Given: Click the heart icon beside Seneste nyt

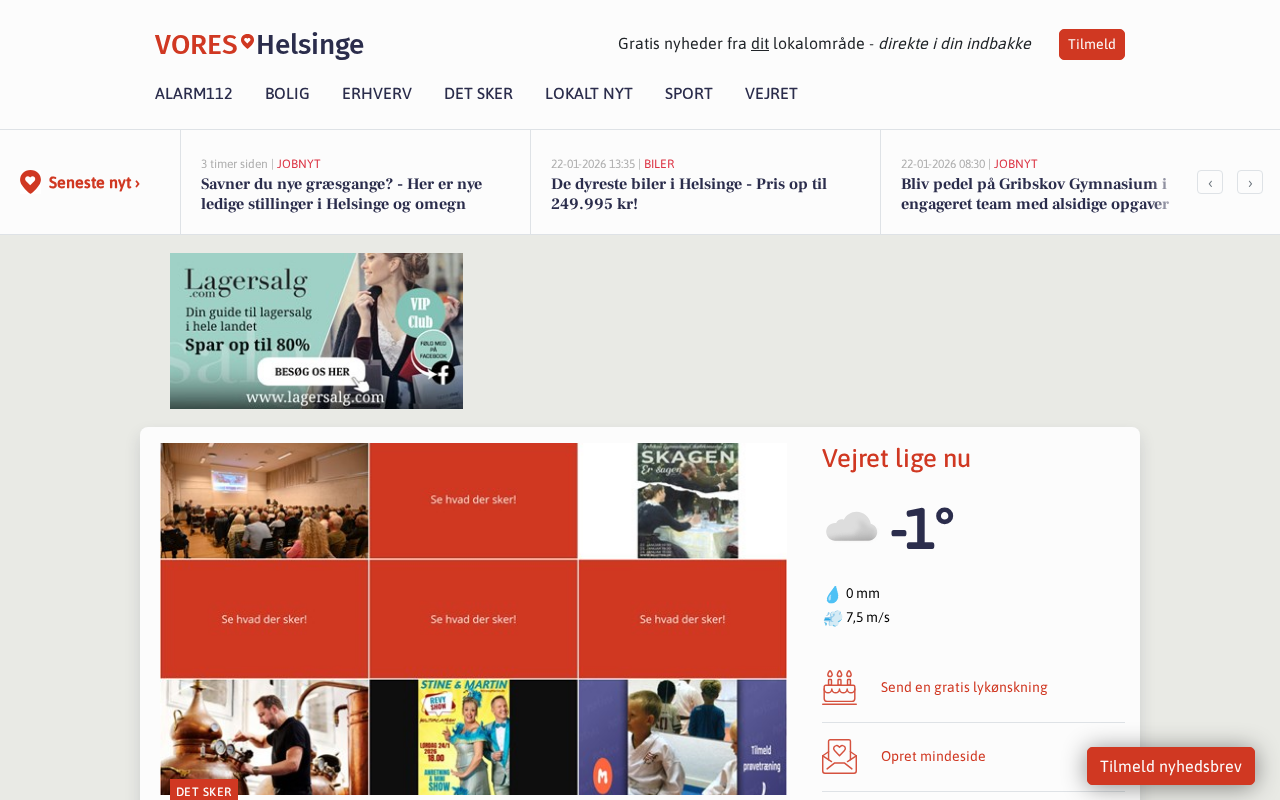Looking at the screenshot, I should click(x=31, y=182).
